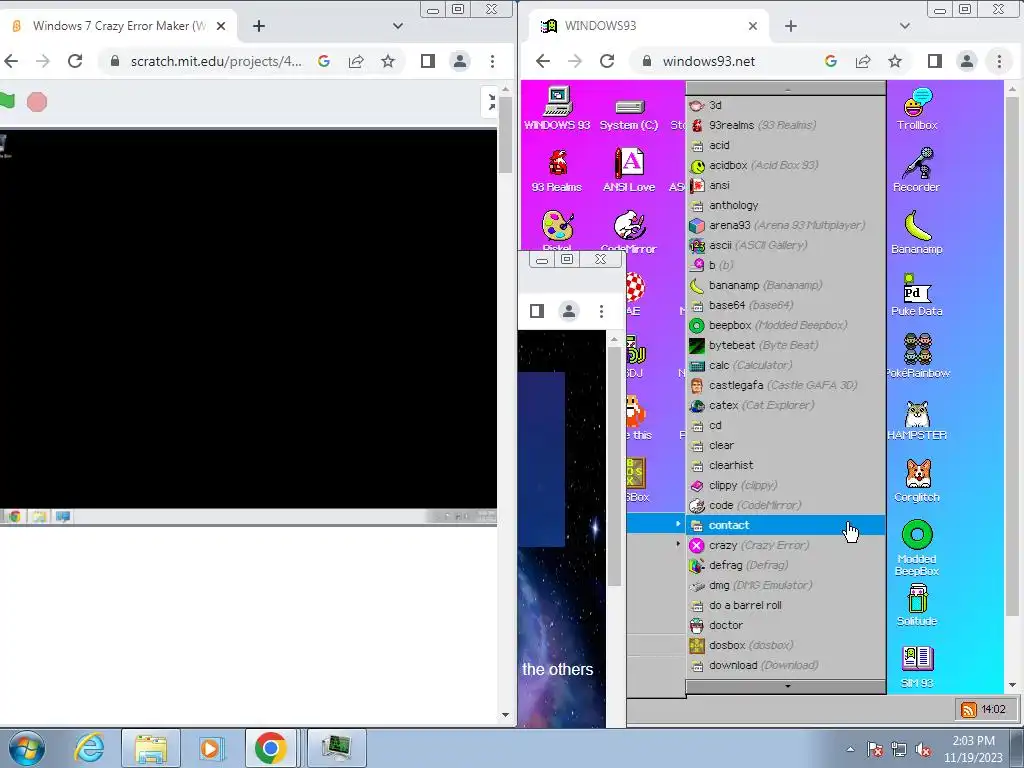Open Windows Media Player from the taskbar
Viewport: 1024px width, 768px height.
pos(211,748)
